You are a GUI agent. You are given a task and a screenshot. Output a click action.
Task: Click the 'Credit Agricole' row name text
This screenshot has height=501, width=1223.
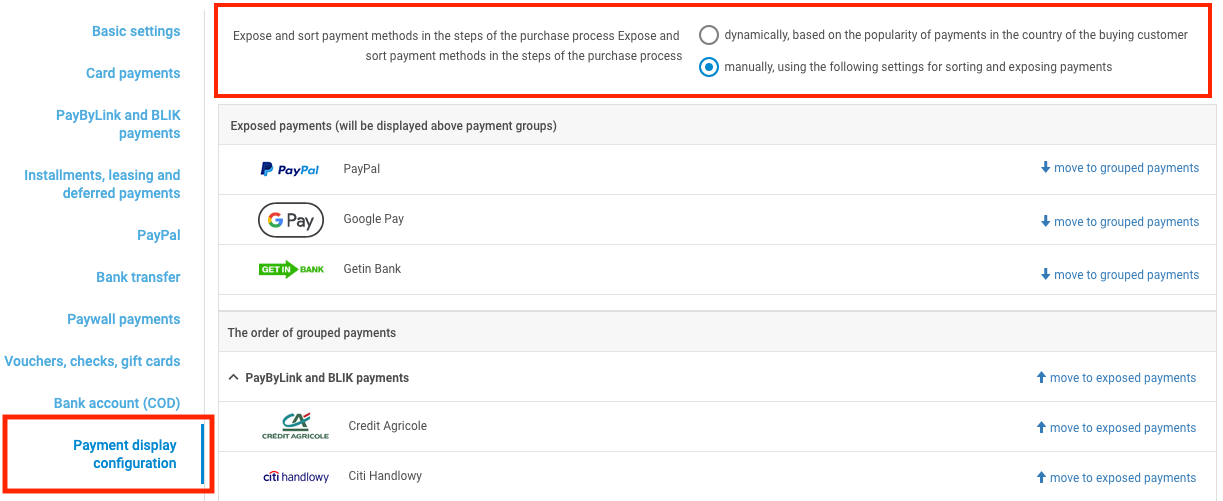coord(387,426)
